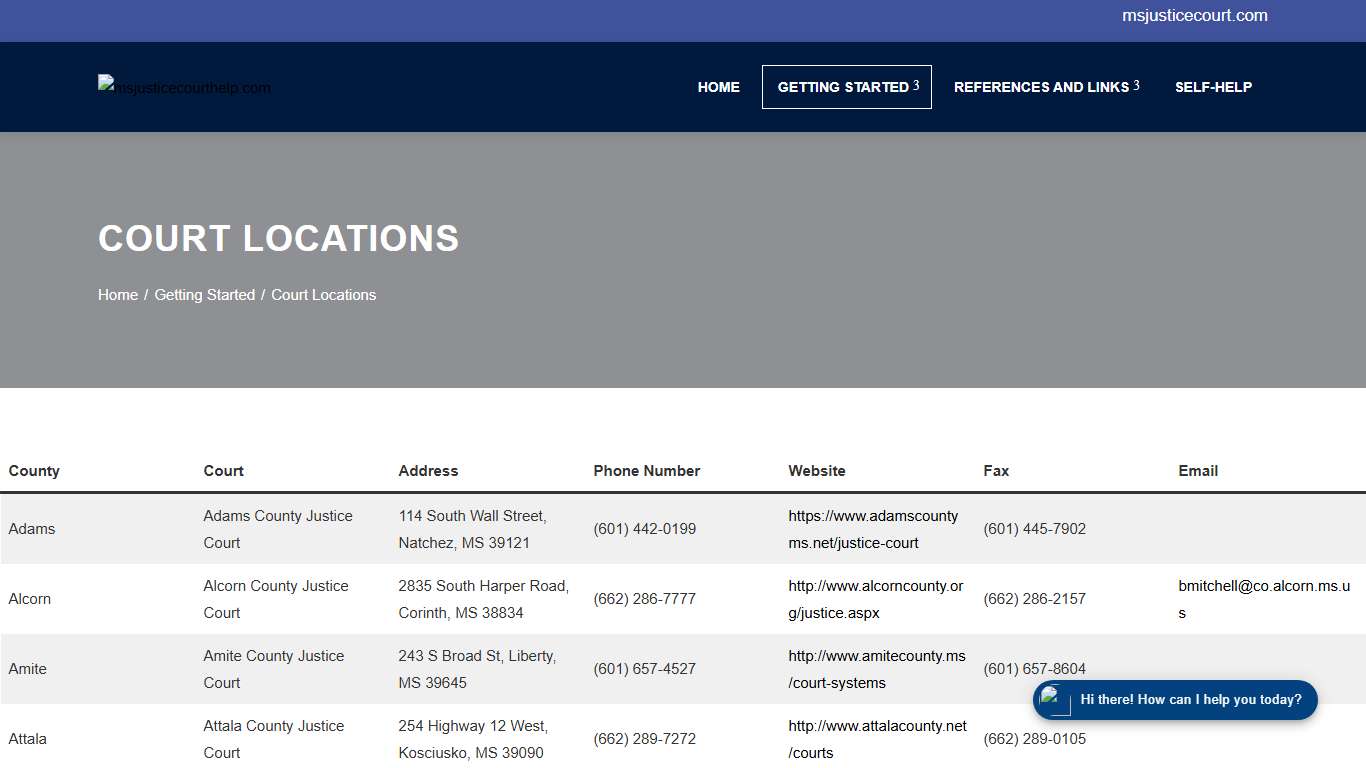Open the chat assistant avatar icon
The width and height of the screenshot is (1366, 768).
1054,700
